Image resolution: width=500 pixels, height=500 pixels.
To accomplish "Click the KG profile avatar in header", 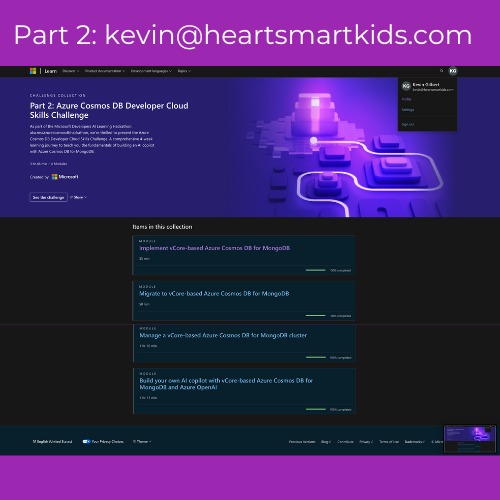I will (453, 71).
